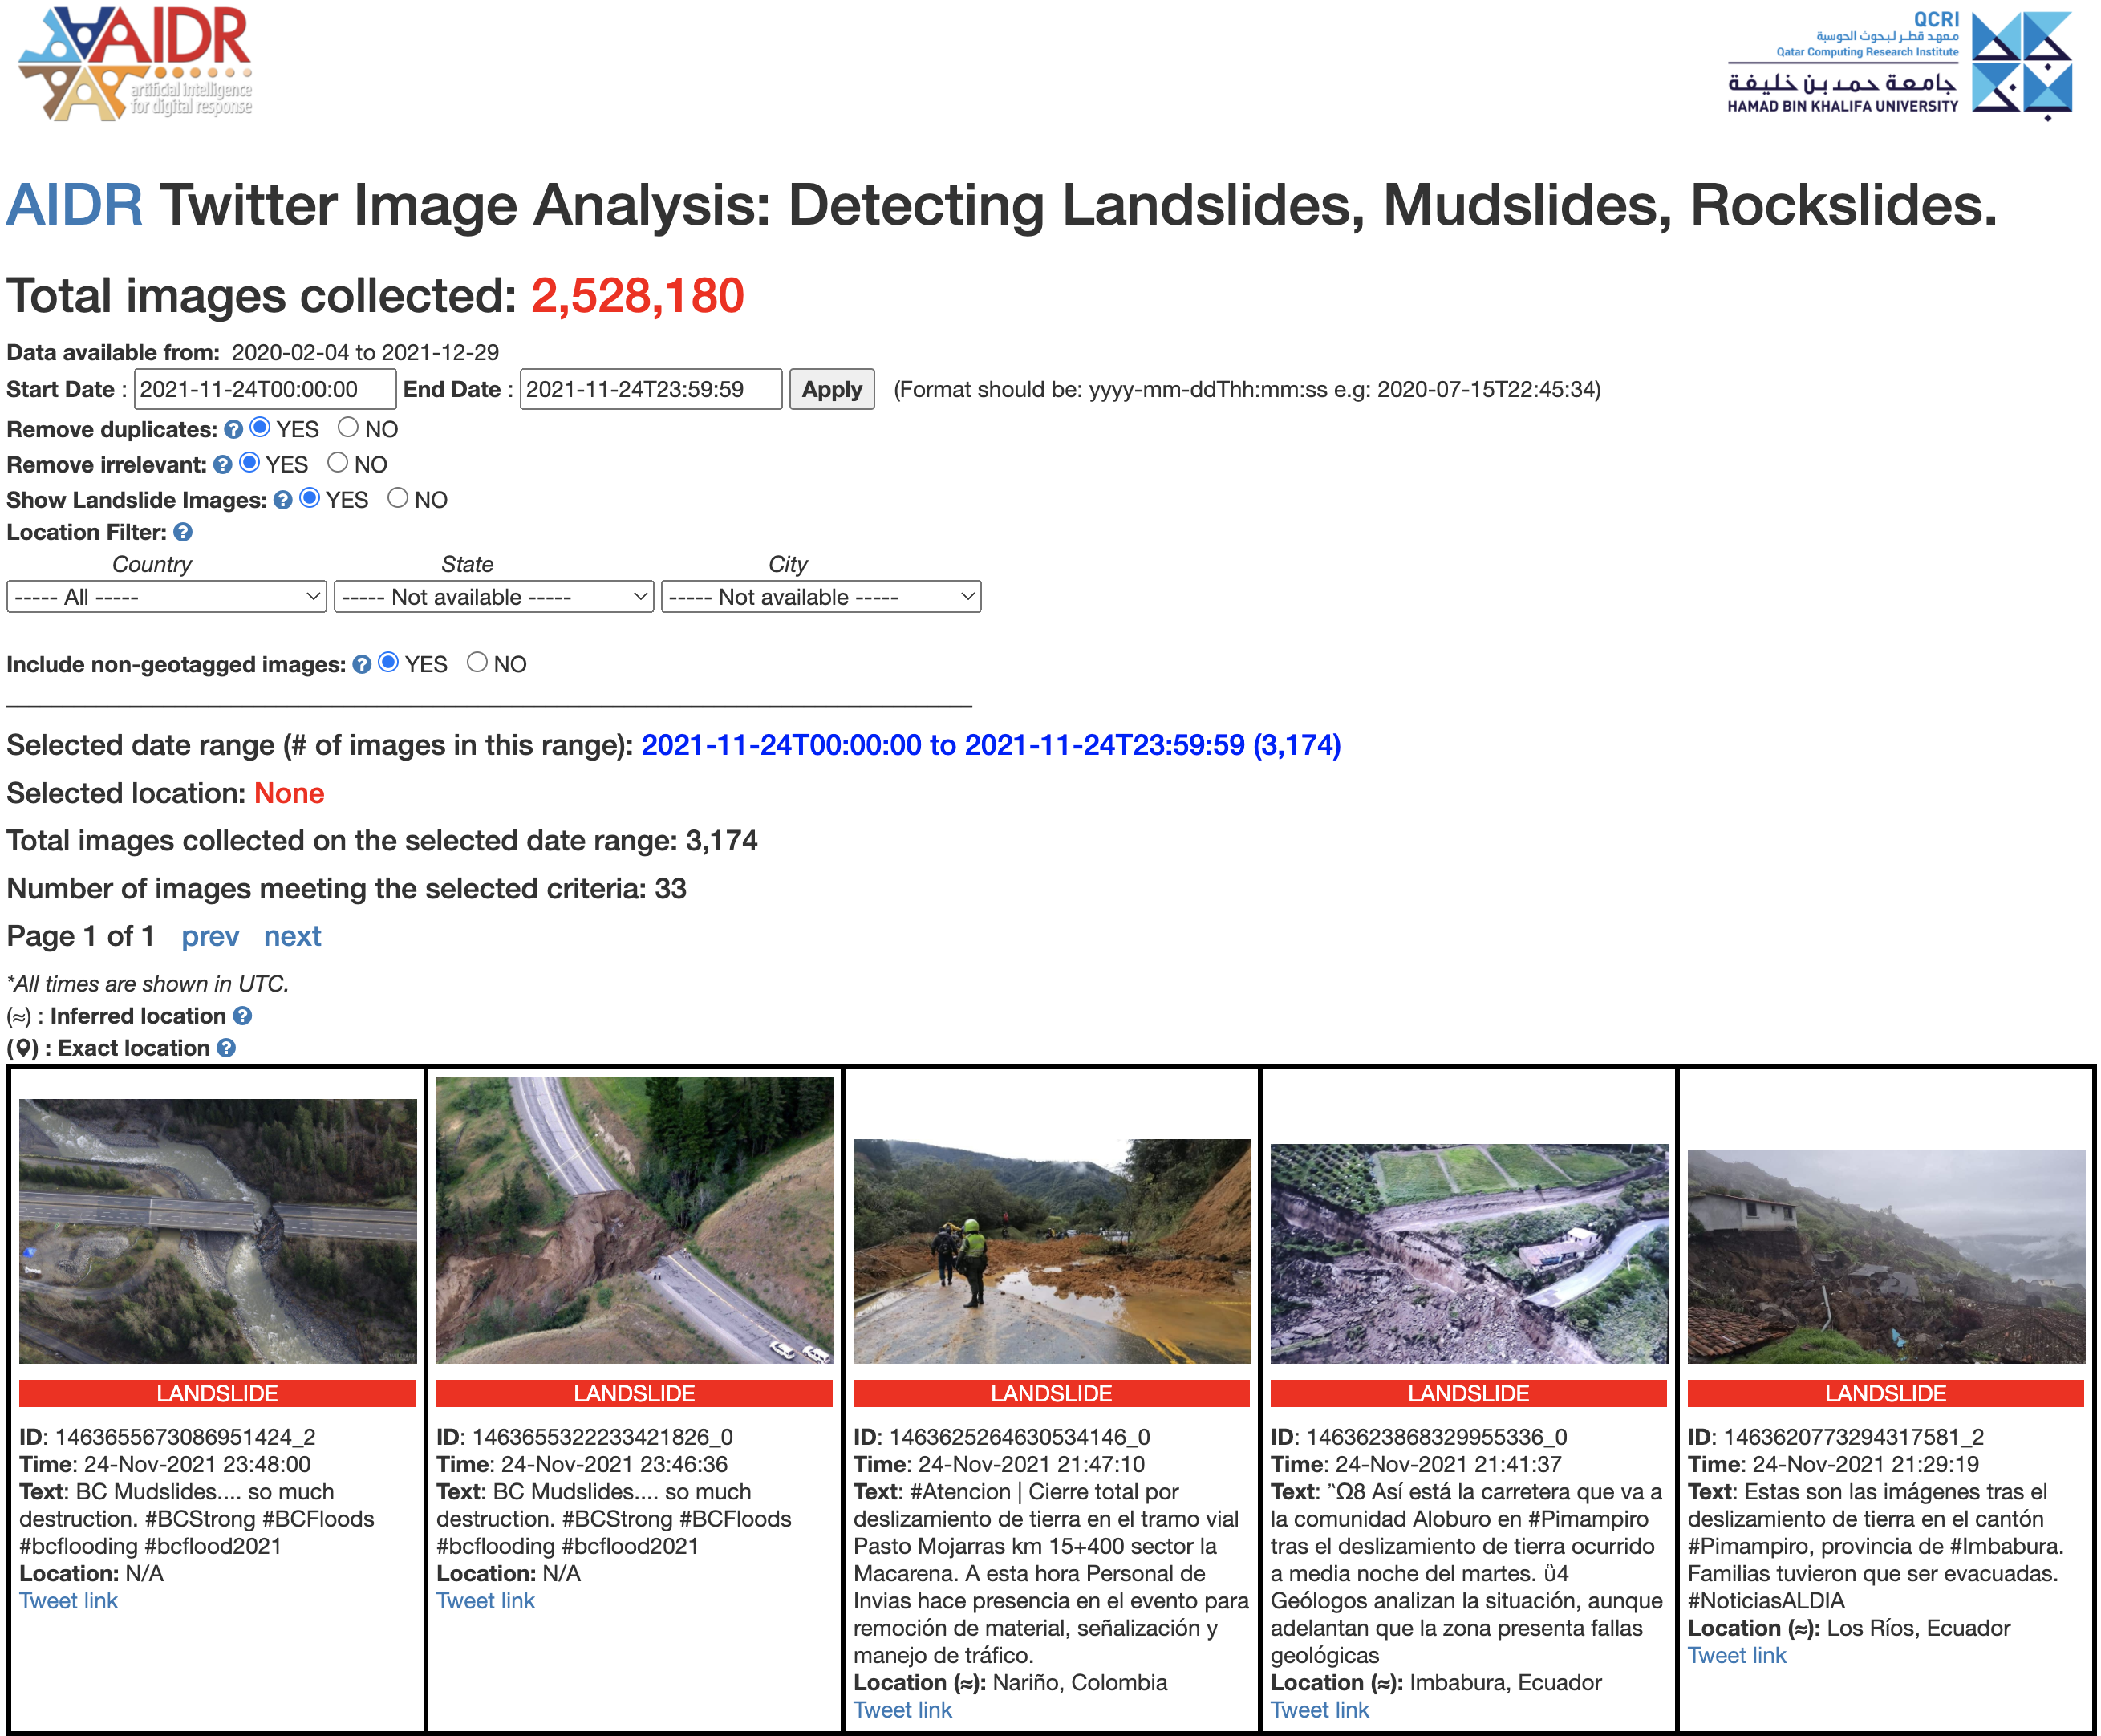Click help icon next to Location Filter

click(183, 532)
